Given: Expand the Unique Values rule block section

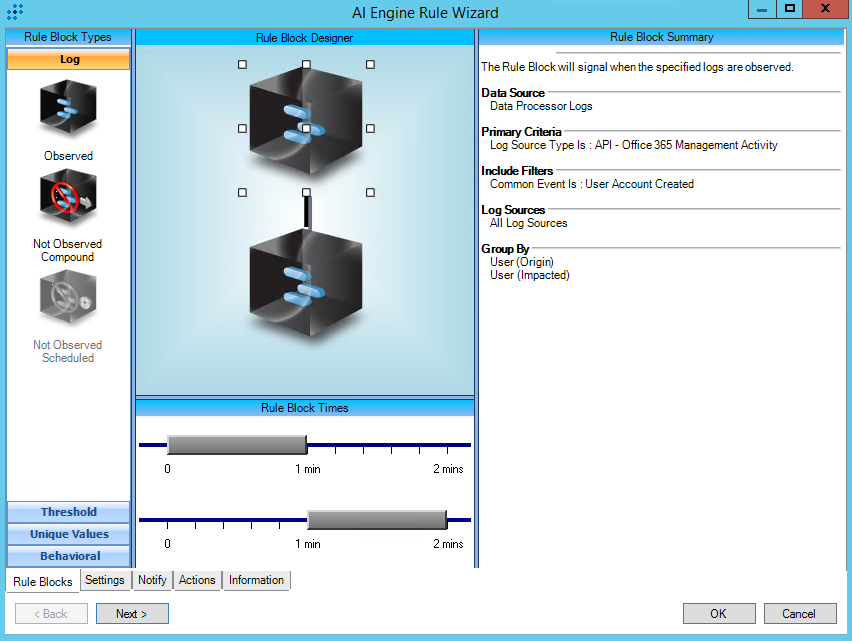Looking at the screenshot, I should point(69,534).
